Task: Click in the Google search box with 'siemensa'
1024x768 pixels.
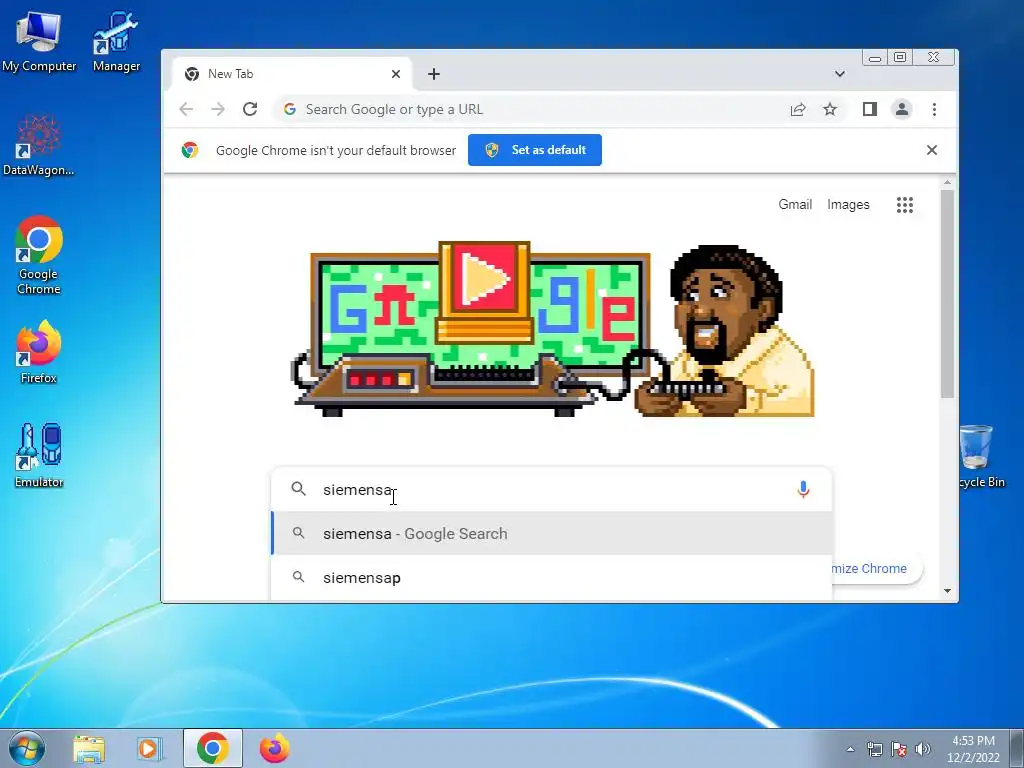Action: pyautogui.click(x=552, y=489)
